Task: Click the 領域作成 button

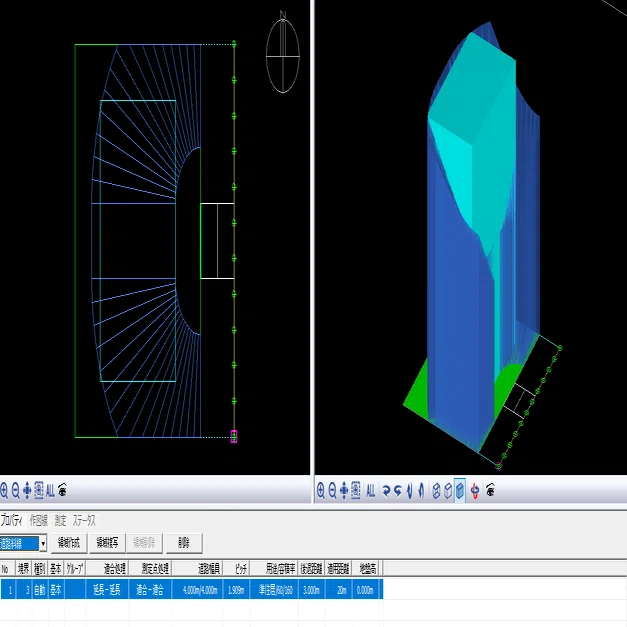Action: pos(69,543)
